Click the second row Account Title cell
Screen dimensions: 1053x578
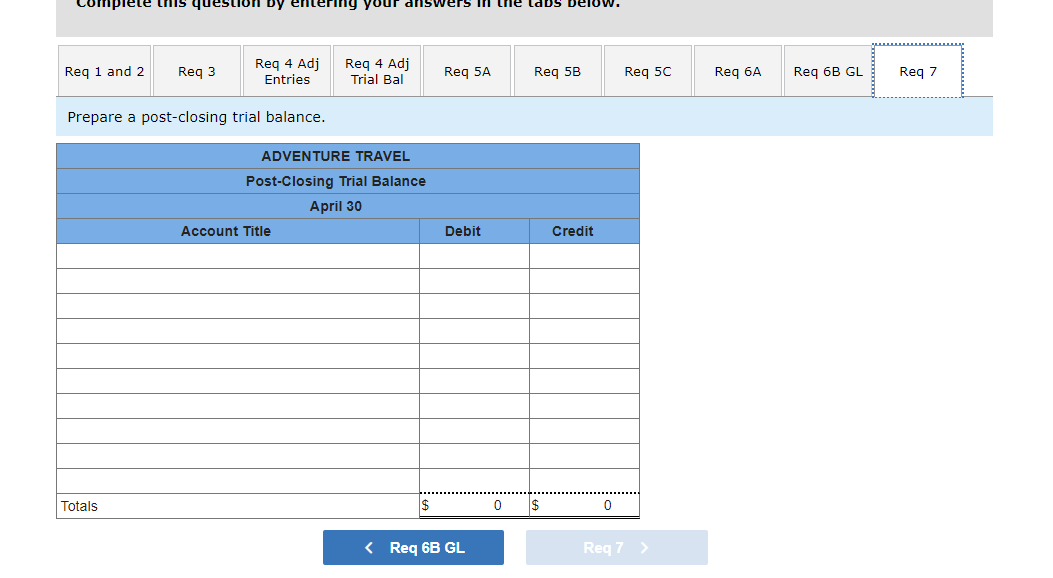(237, 281)
